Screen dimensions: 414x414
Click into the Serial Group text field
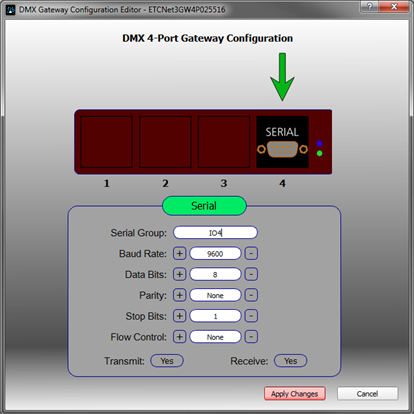tap(215, 233)
